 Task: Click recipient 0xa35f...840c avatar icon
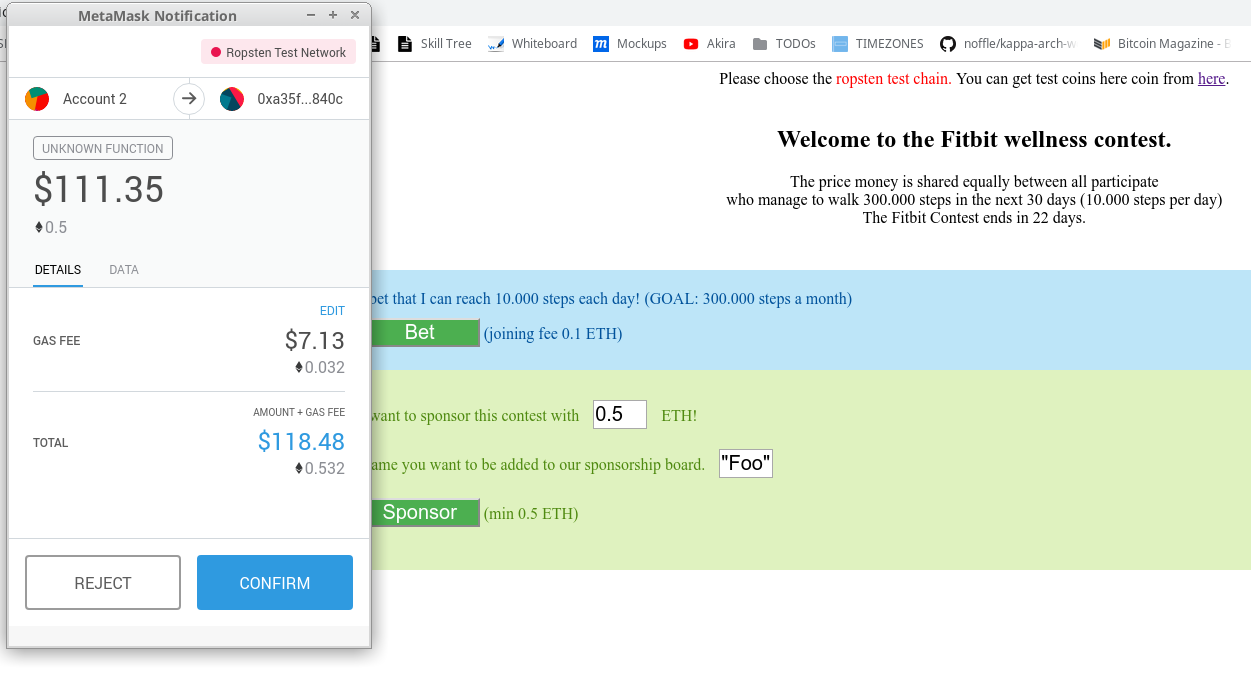(232, 98)
